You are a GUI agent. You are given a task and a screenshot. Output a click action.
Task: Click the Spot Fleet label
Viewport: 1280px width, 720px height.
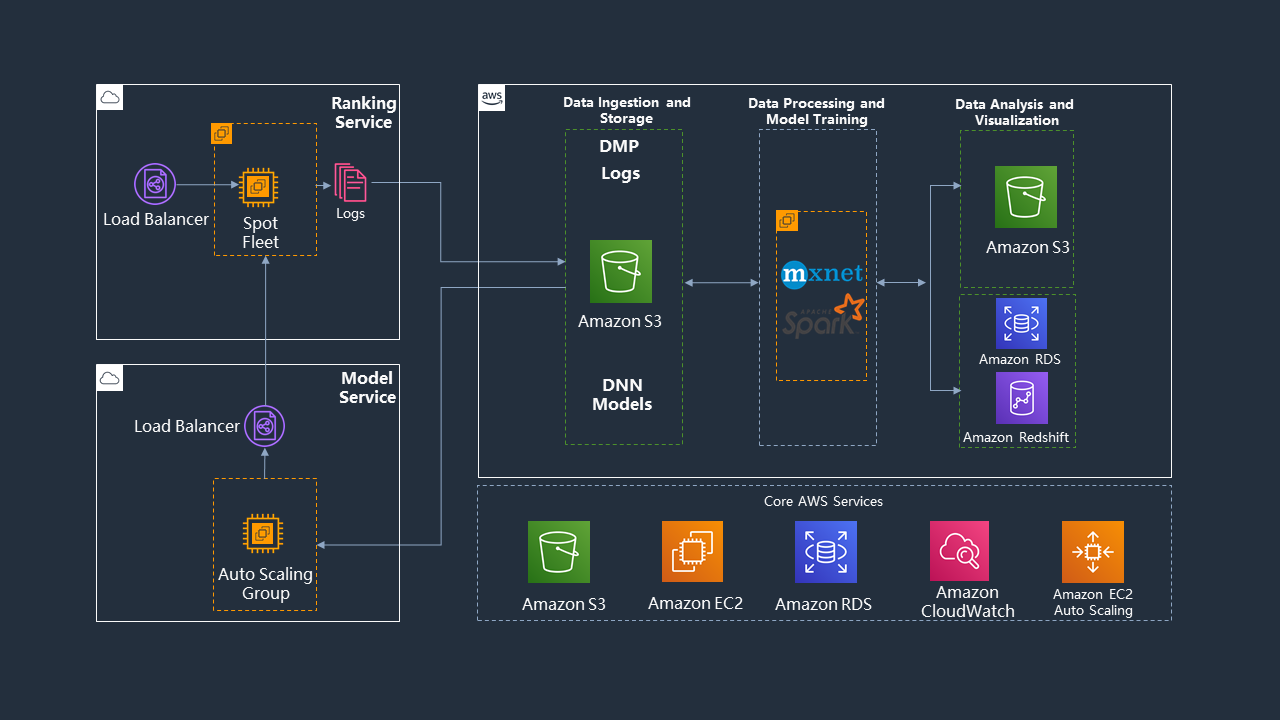(260, 233)
